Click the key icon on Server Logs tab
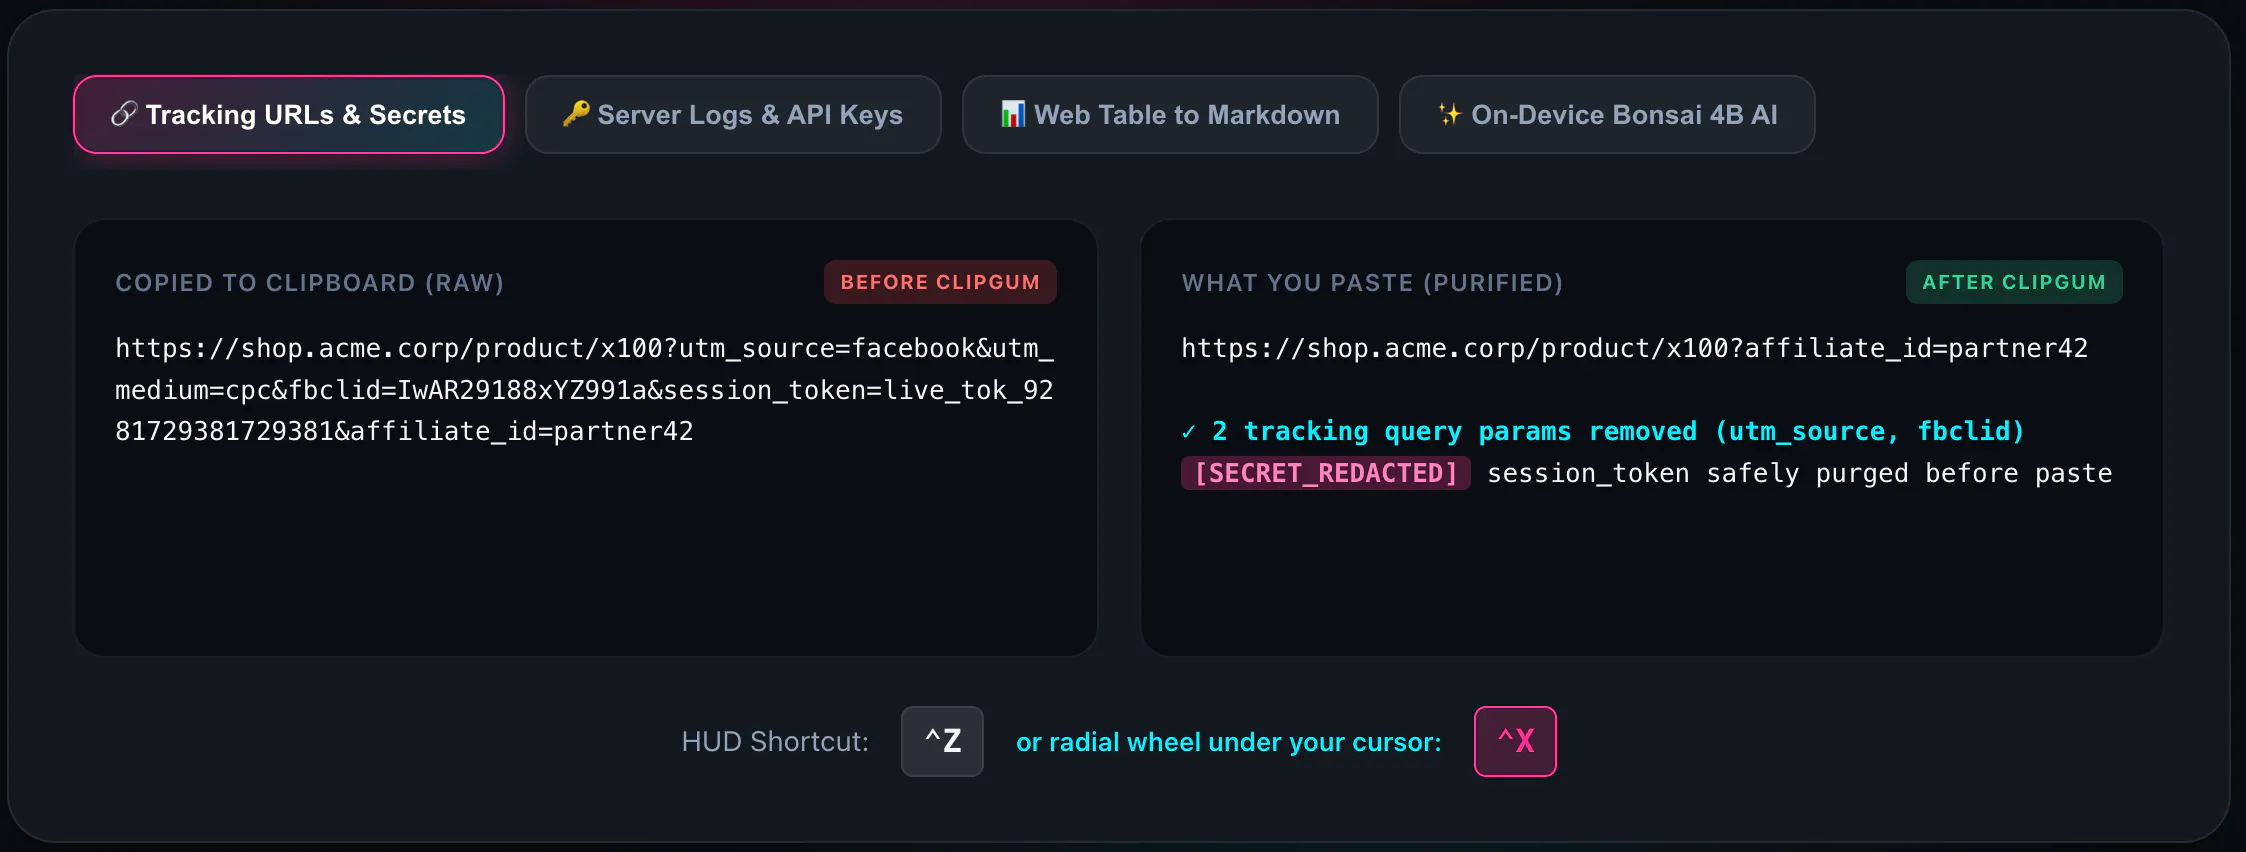Screen dimensions: 2246x852 tap(576, 114)
